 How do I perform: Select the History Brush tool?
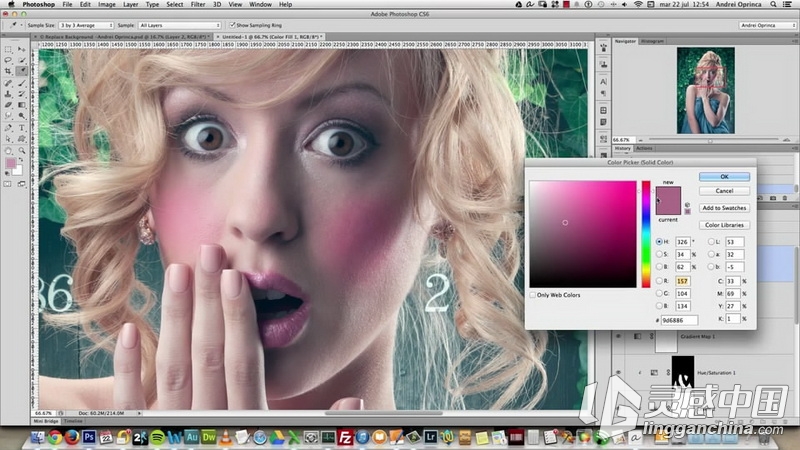pyautogui.click(x=21, y=94)
